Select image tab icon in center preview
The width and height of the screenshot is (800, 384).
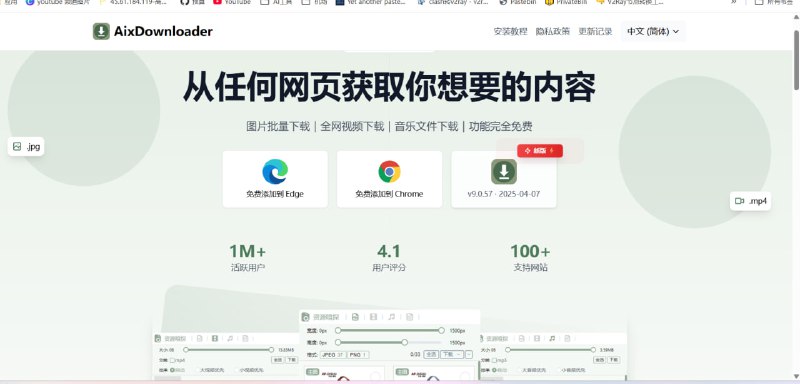pyautogui.click(x=355, y=317)
